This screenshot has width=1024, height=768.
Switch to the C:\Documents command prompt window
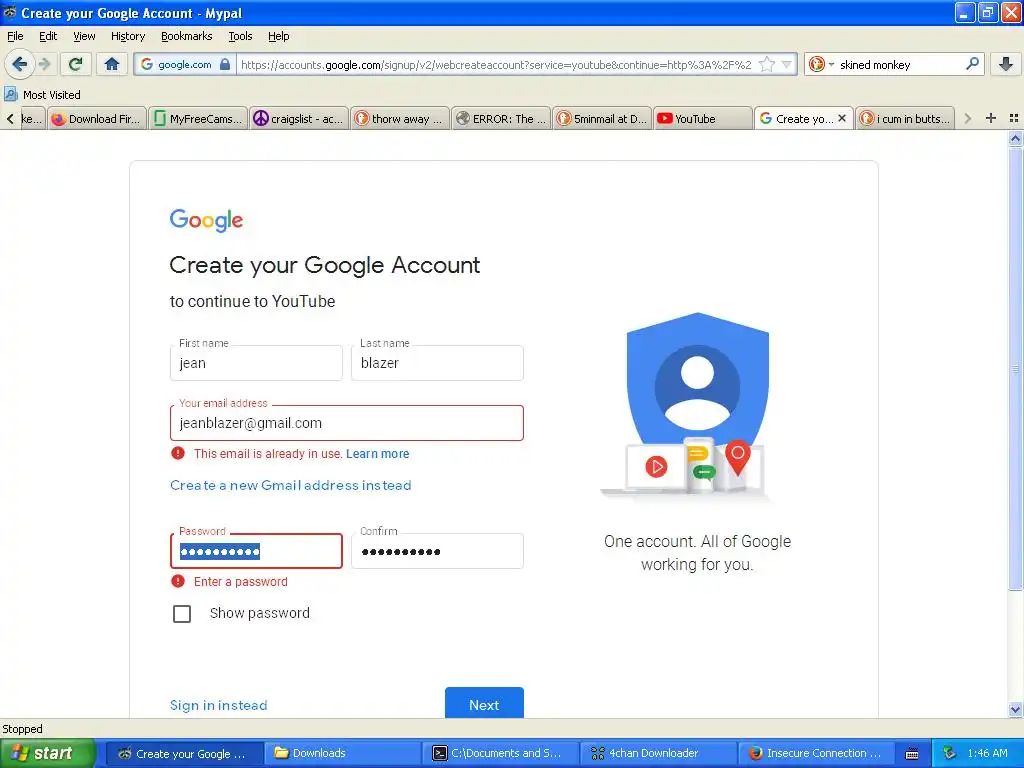coord(500,753)
